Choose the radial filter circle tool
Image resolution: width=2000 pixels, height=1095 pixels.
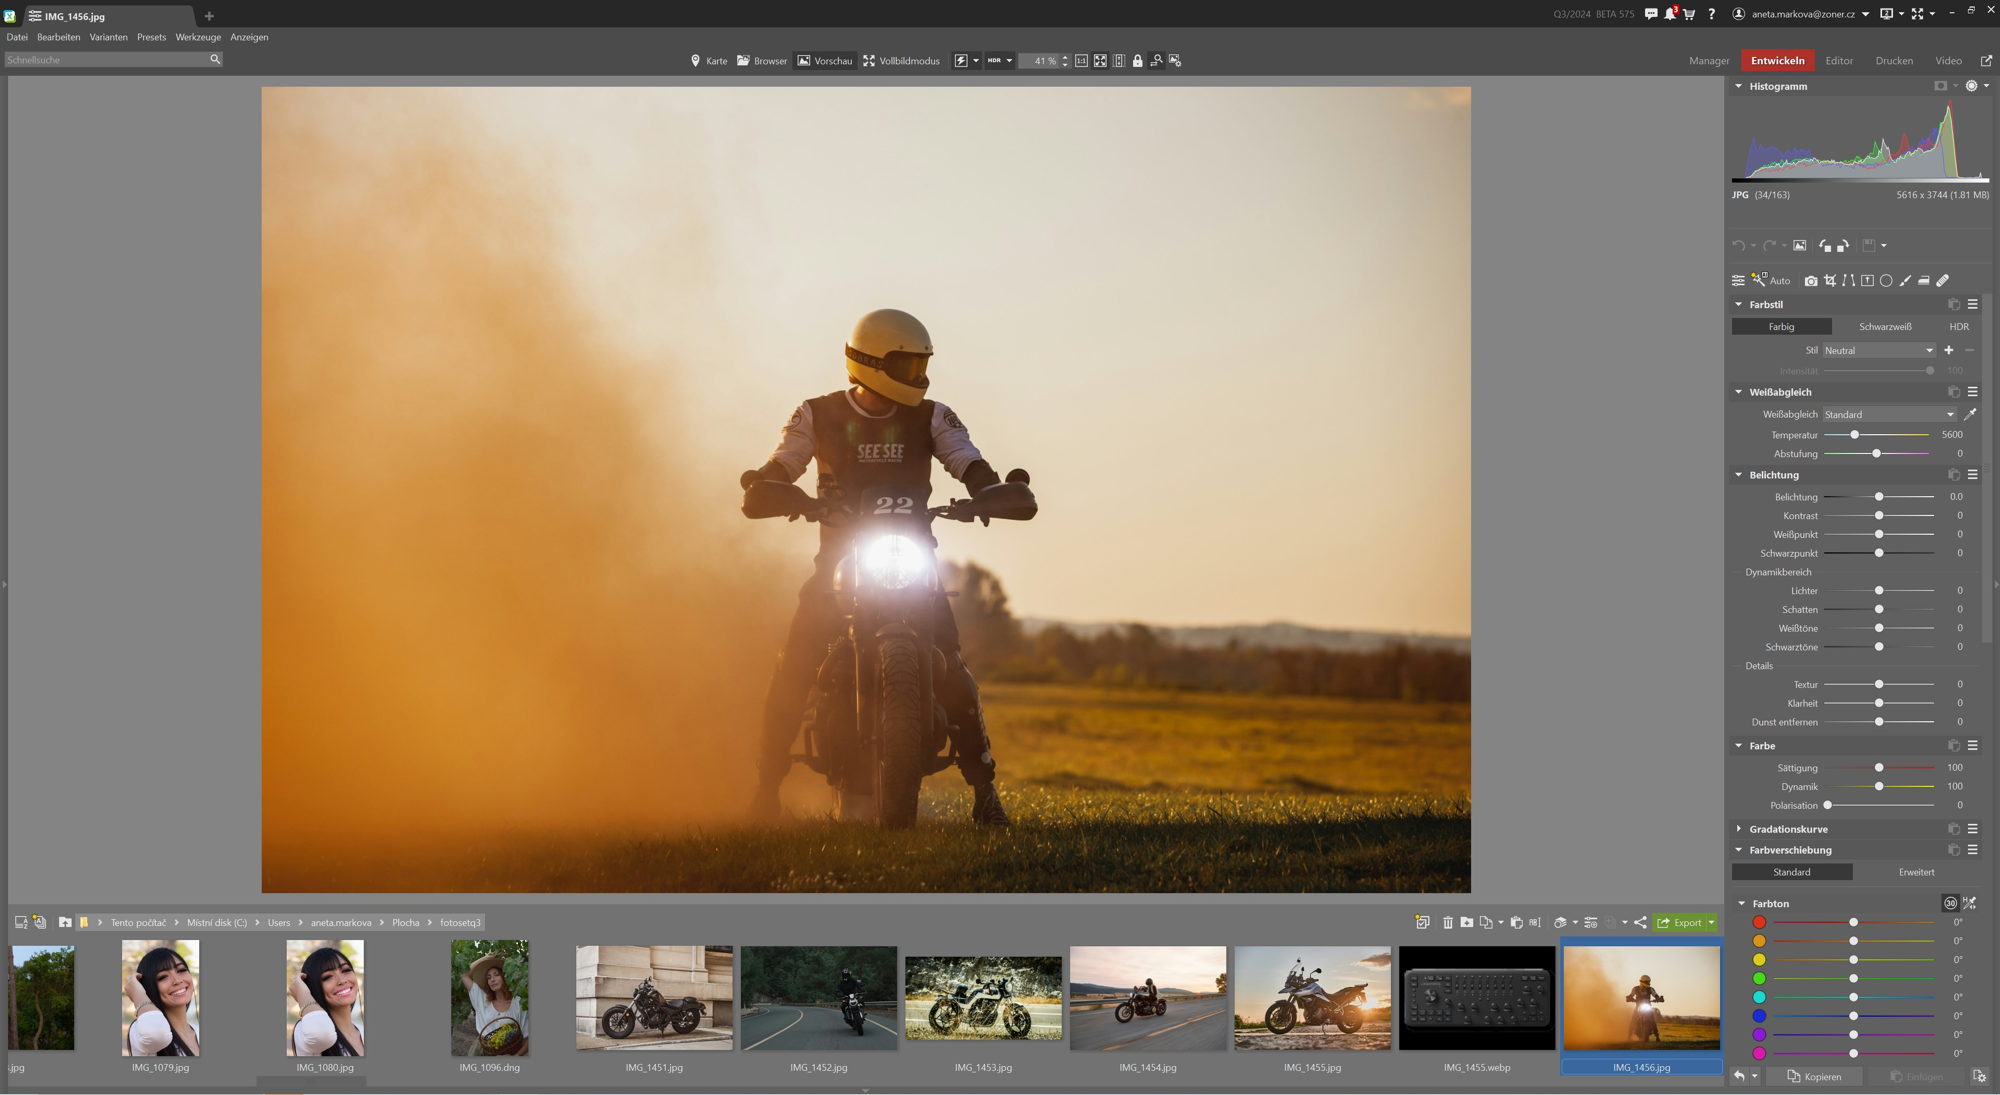1886,281
